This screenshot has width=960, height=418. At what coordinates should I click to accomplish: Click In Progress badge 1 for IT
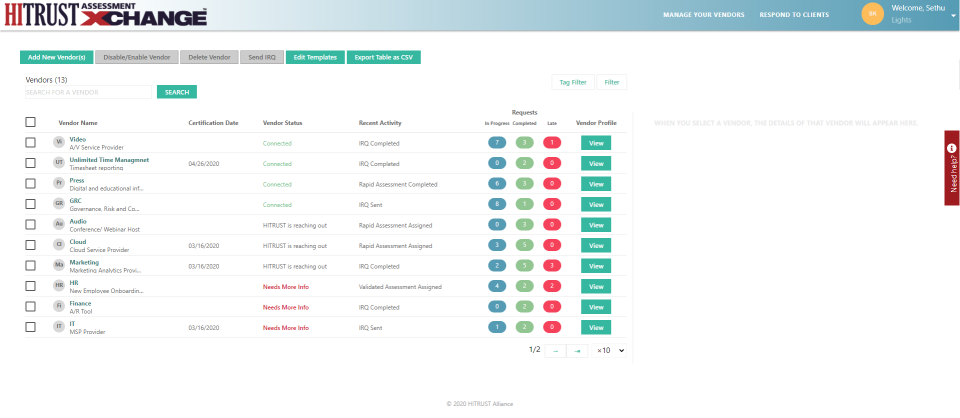[497, 327]
